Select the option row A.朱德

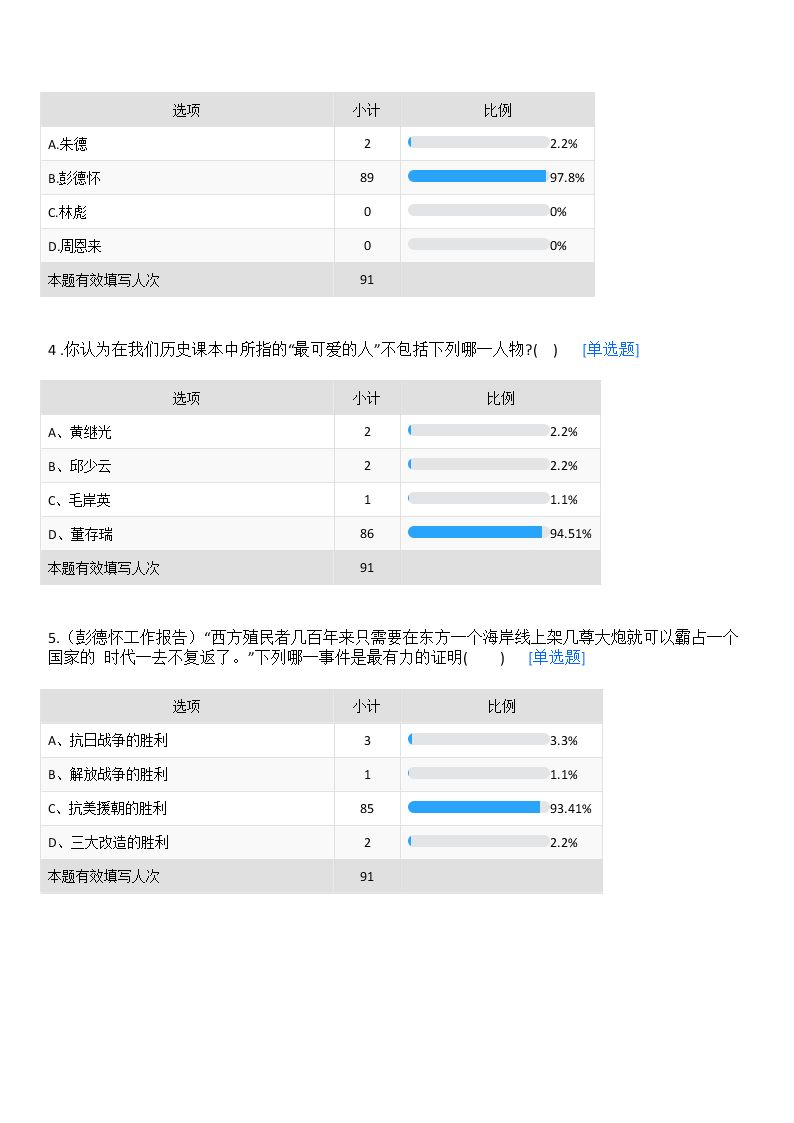point(317,144)
